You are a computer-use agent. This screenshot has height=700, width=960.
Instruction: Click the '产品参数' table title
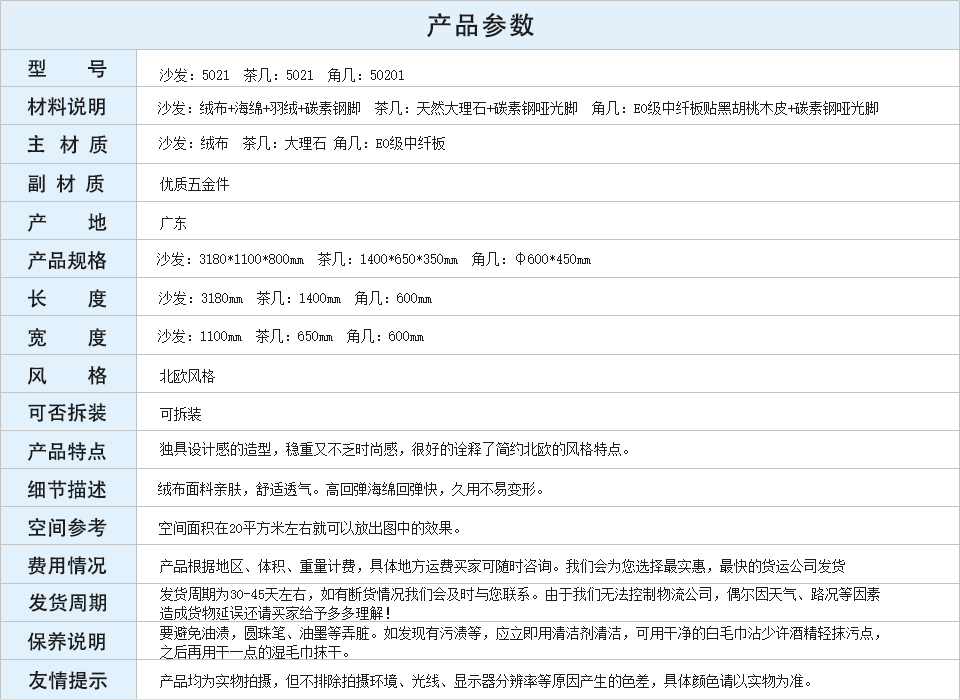tap(480, 25)
